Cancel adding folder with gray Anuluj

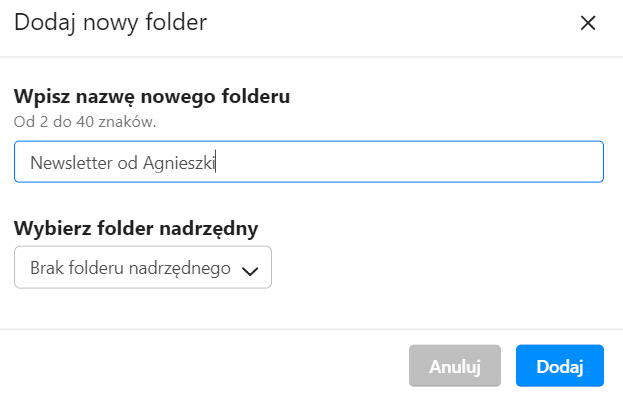(455, 366)
